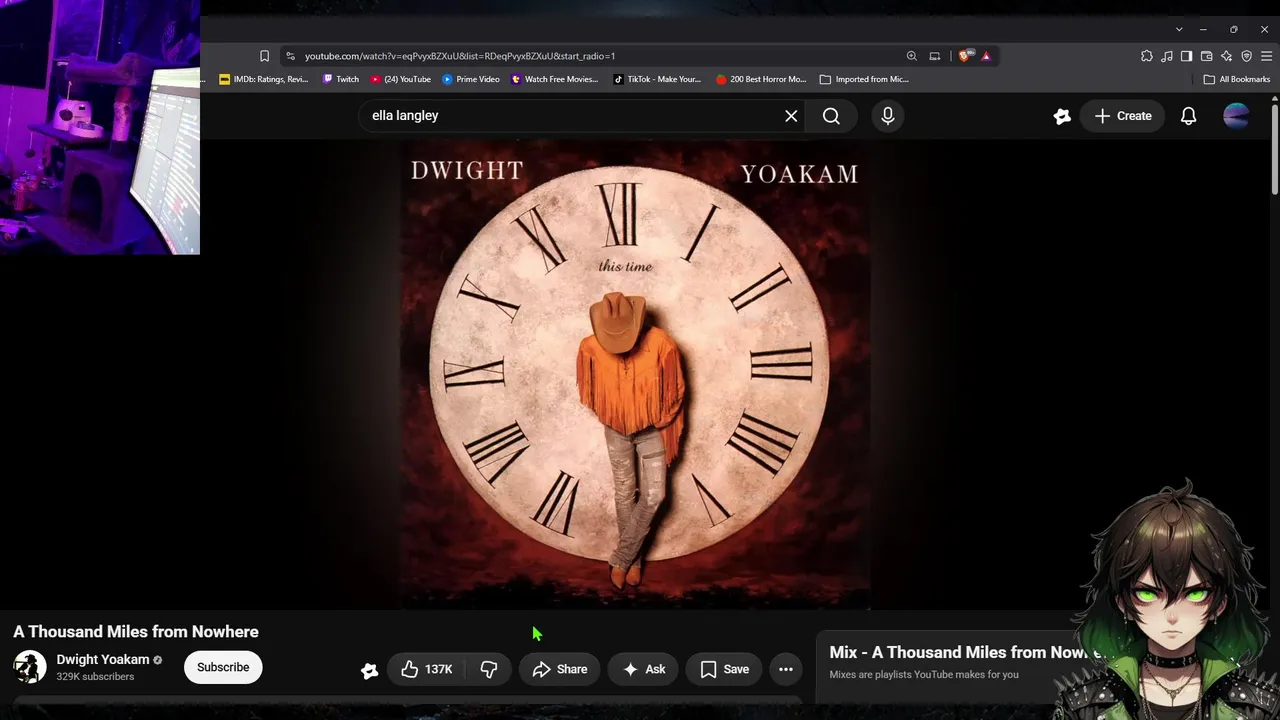
Task: Open the Twitch bookmark
Action: [x=341, y=79]
